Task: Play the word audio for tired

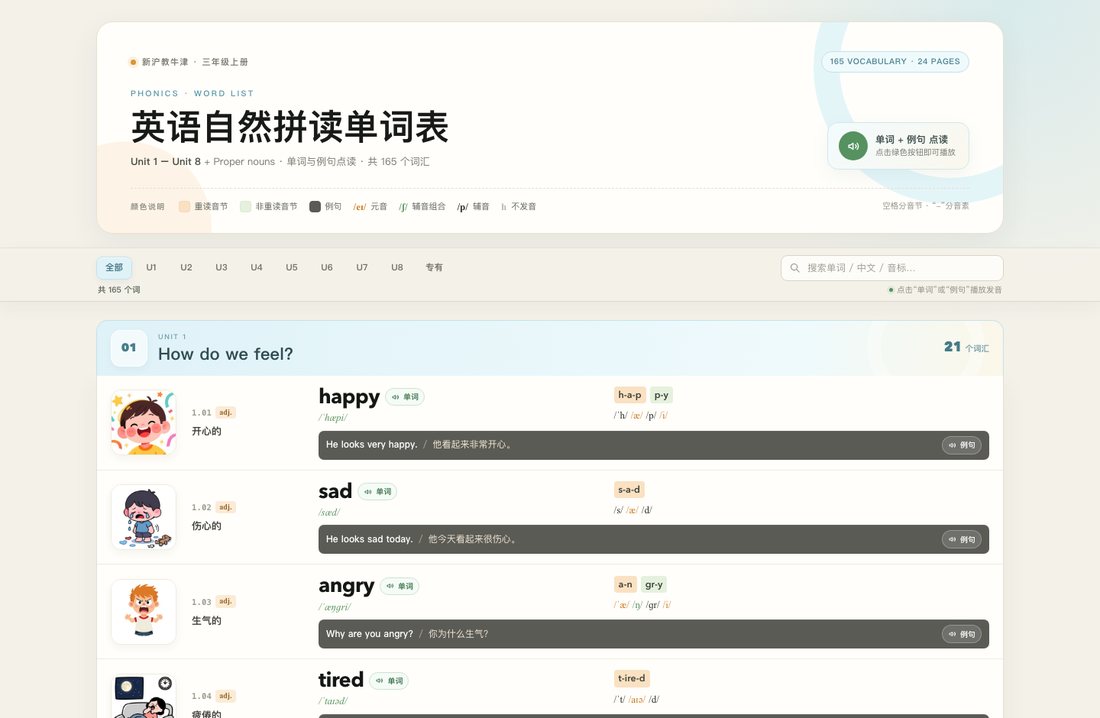Action: [x=389, y=681]
